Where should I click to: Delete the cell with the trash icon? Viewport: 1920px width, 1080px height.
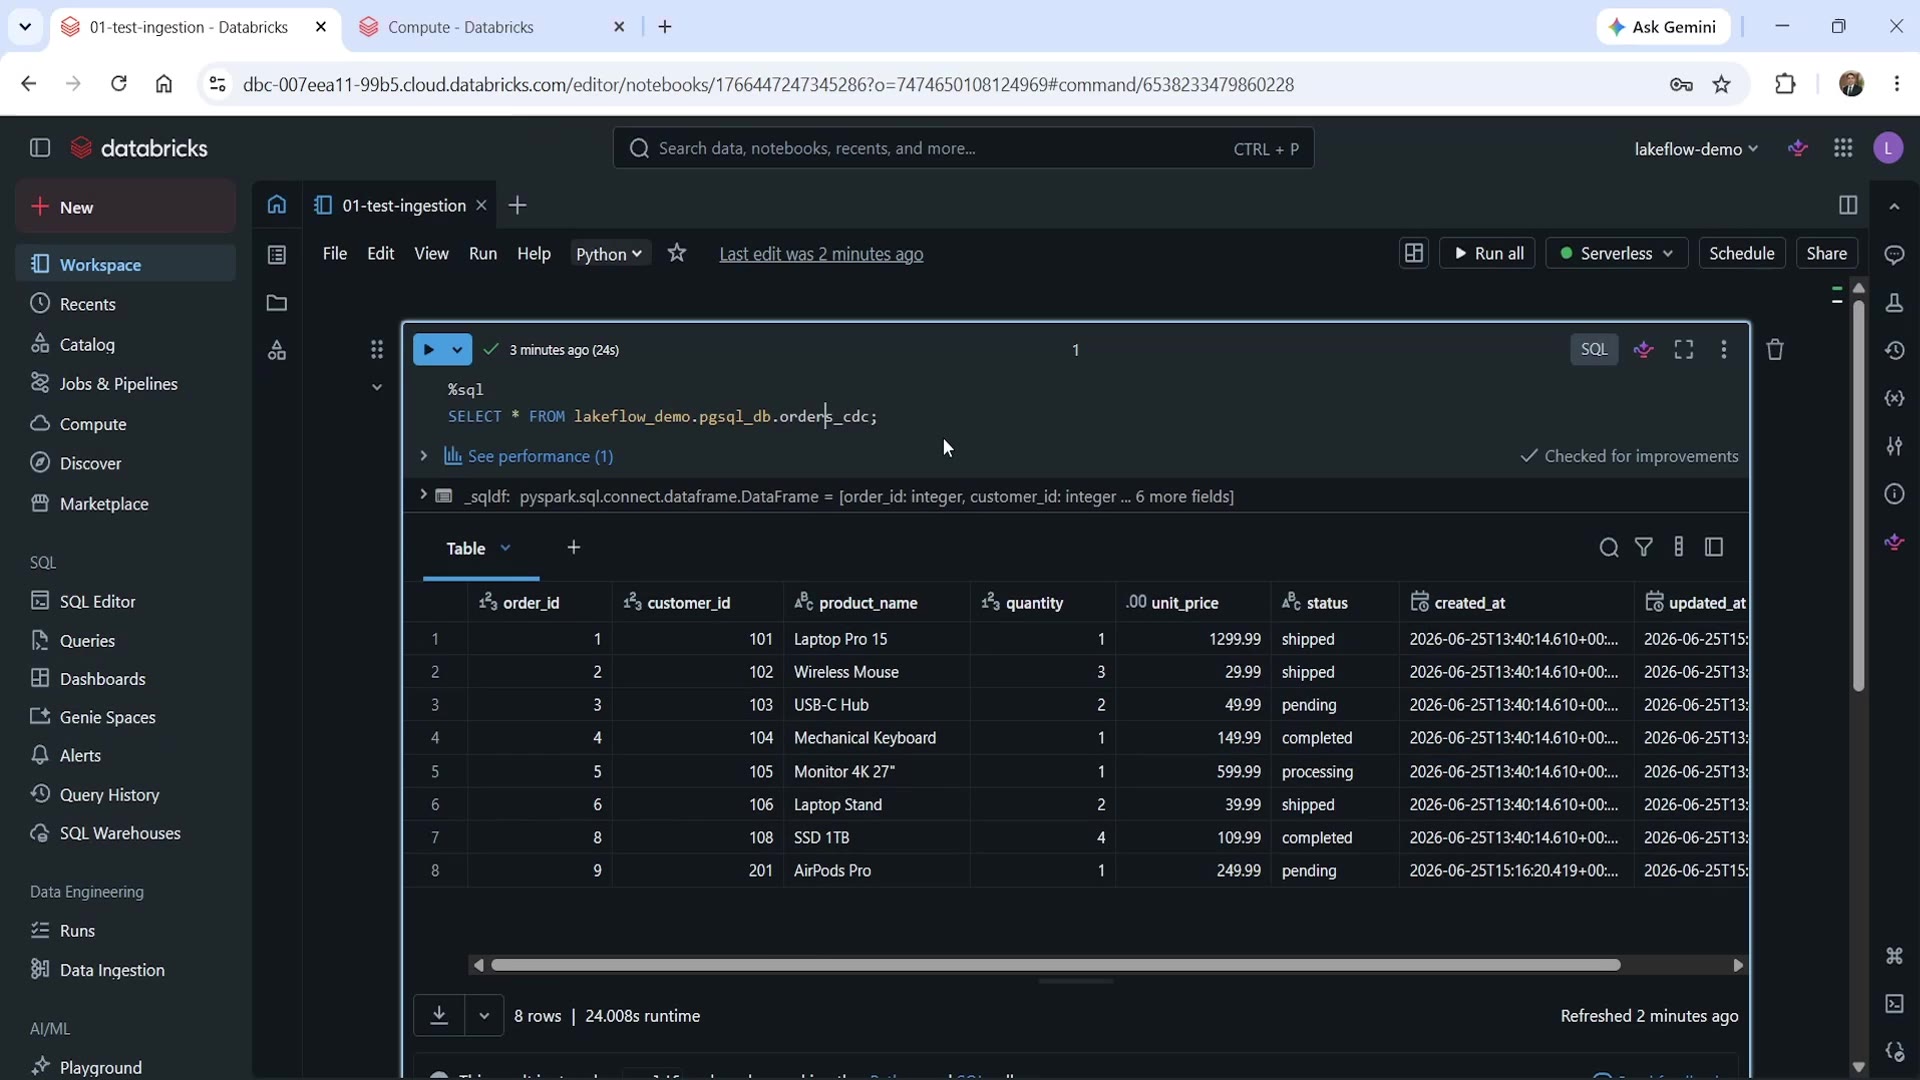tap(1775, 349)
